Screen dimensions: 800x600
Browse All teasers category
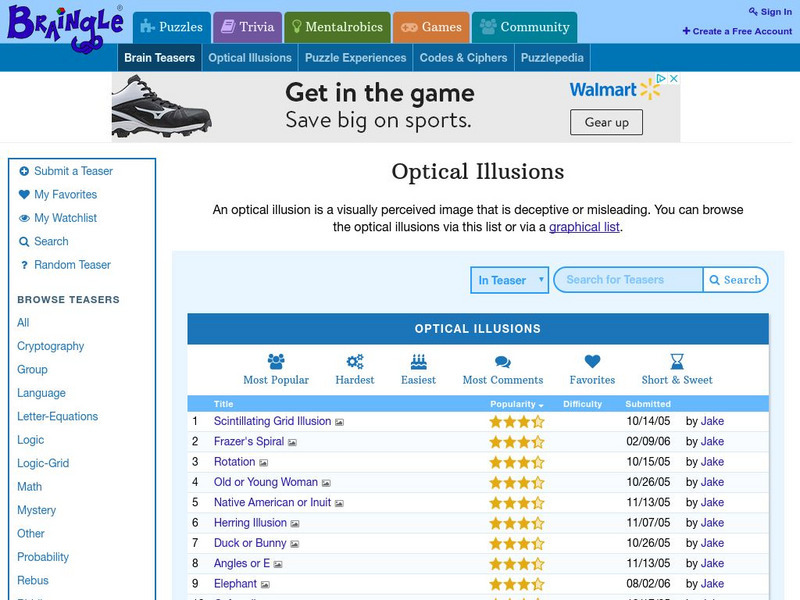pyautogui.click(x=23, y=322)
